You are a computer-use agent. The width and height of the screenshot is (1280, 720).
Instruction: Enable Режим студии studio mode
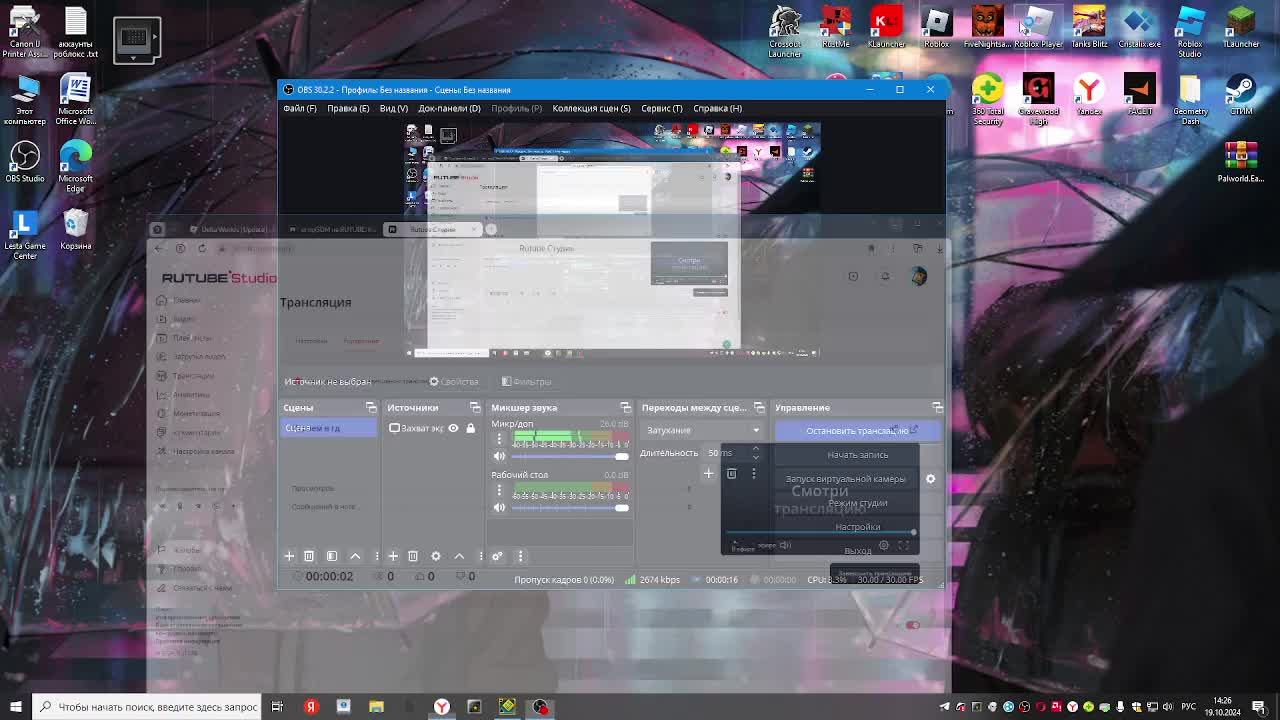(857, 503)
